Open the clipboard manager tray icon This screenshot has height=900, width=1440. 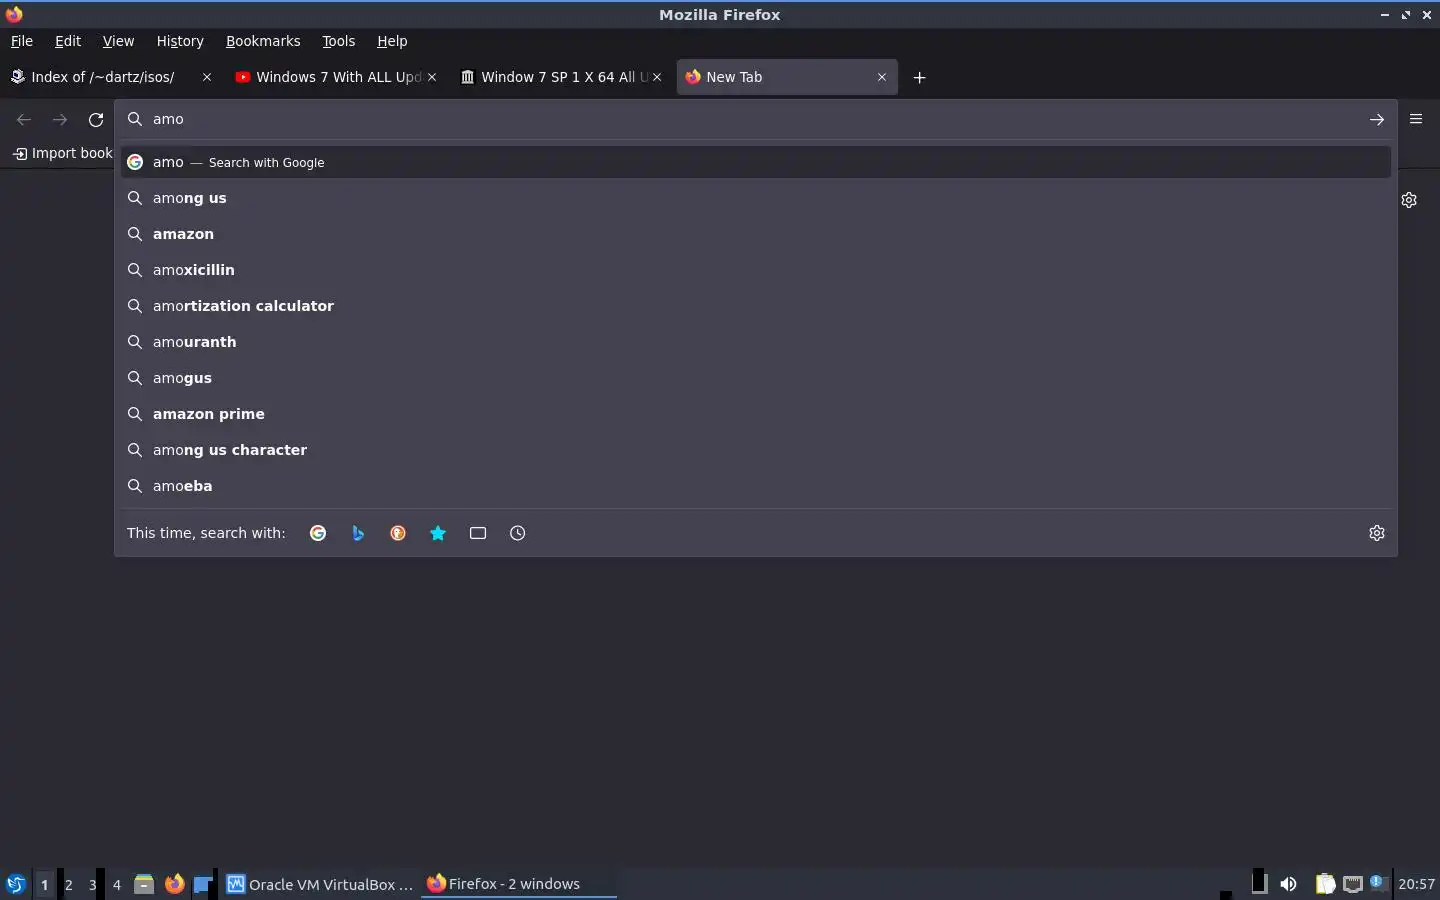(1325, 884)
